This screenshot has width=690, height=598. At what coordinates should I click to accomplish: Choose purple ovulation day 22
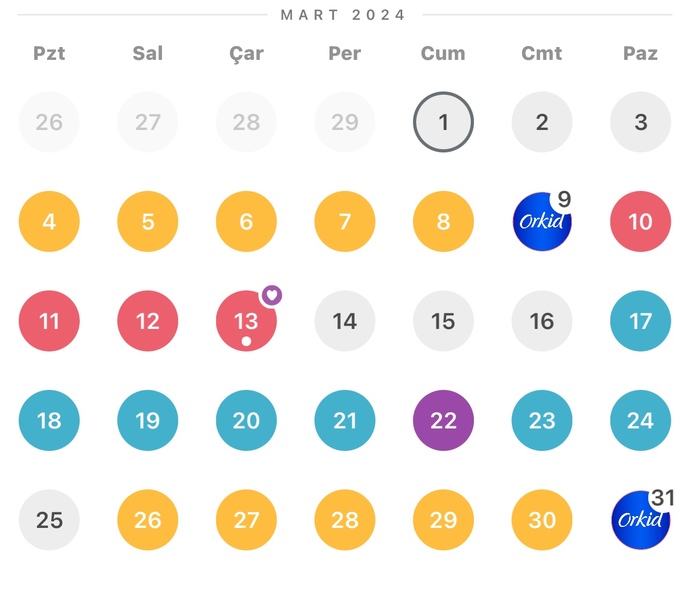[444, 420]
